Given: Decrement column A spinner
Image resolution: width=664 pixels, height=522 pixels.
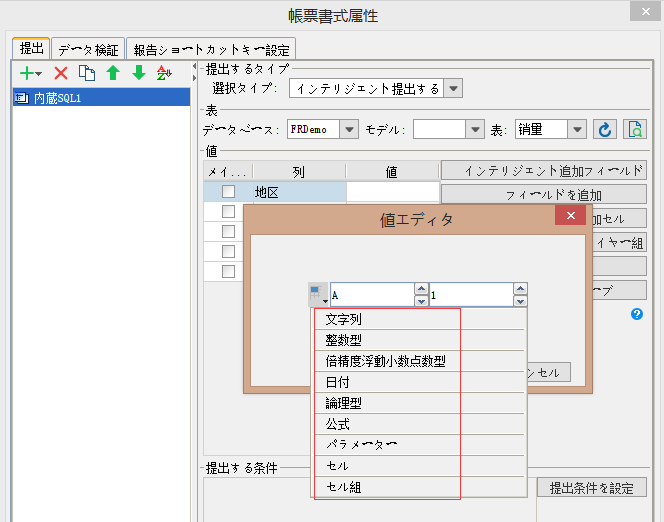Looking at the screenshot, I should tap(421, 301).
